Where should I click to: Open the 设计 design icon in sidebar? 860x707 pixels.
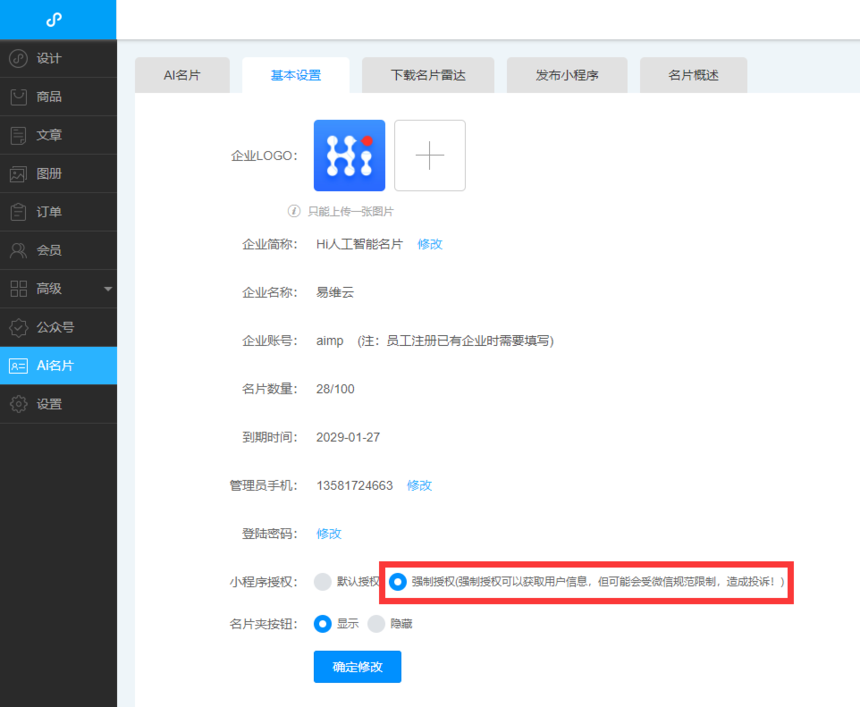pyautogui.click(x=18, y=58)
